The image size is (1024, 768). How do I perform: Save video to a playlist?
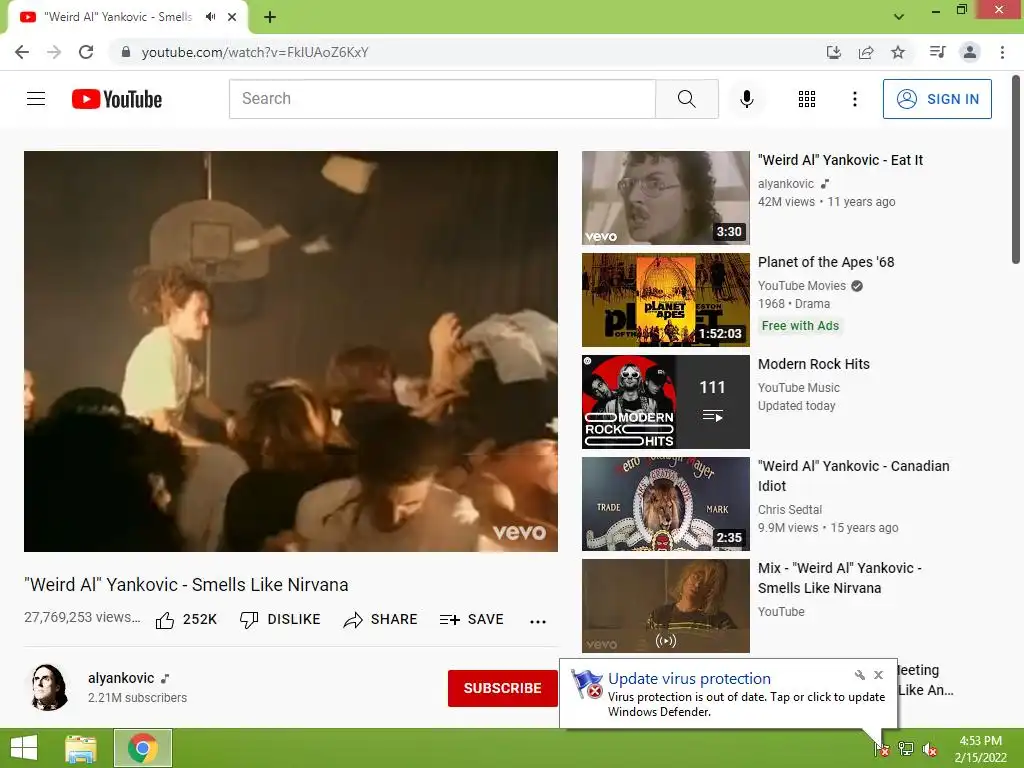[x=471, y=619]
